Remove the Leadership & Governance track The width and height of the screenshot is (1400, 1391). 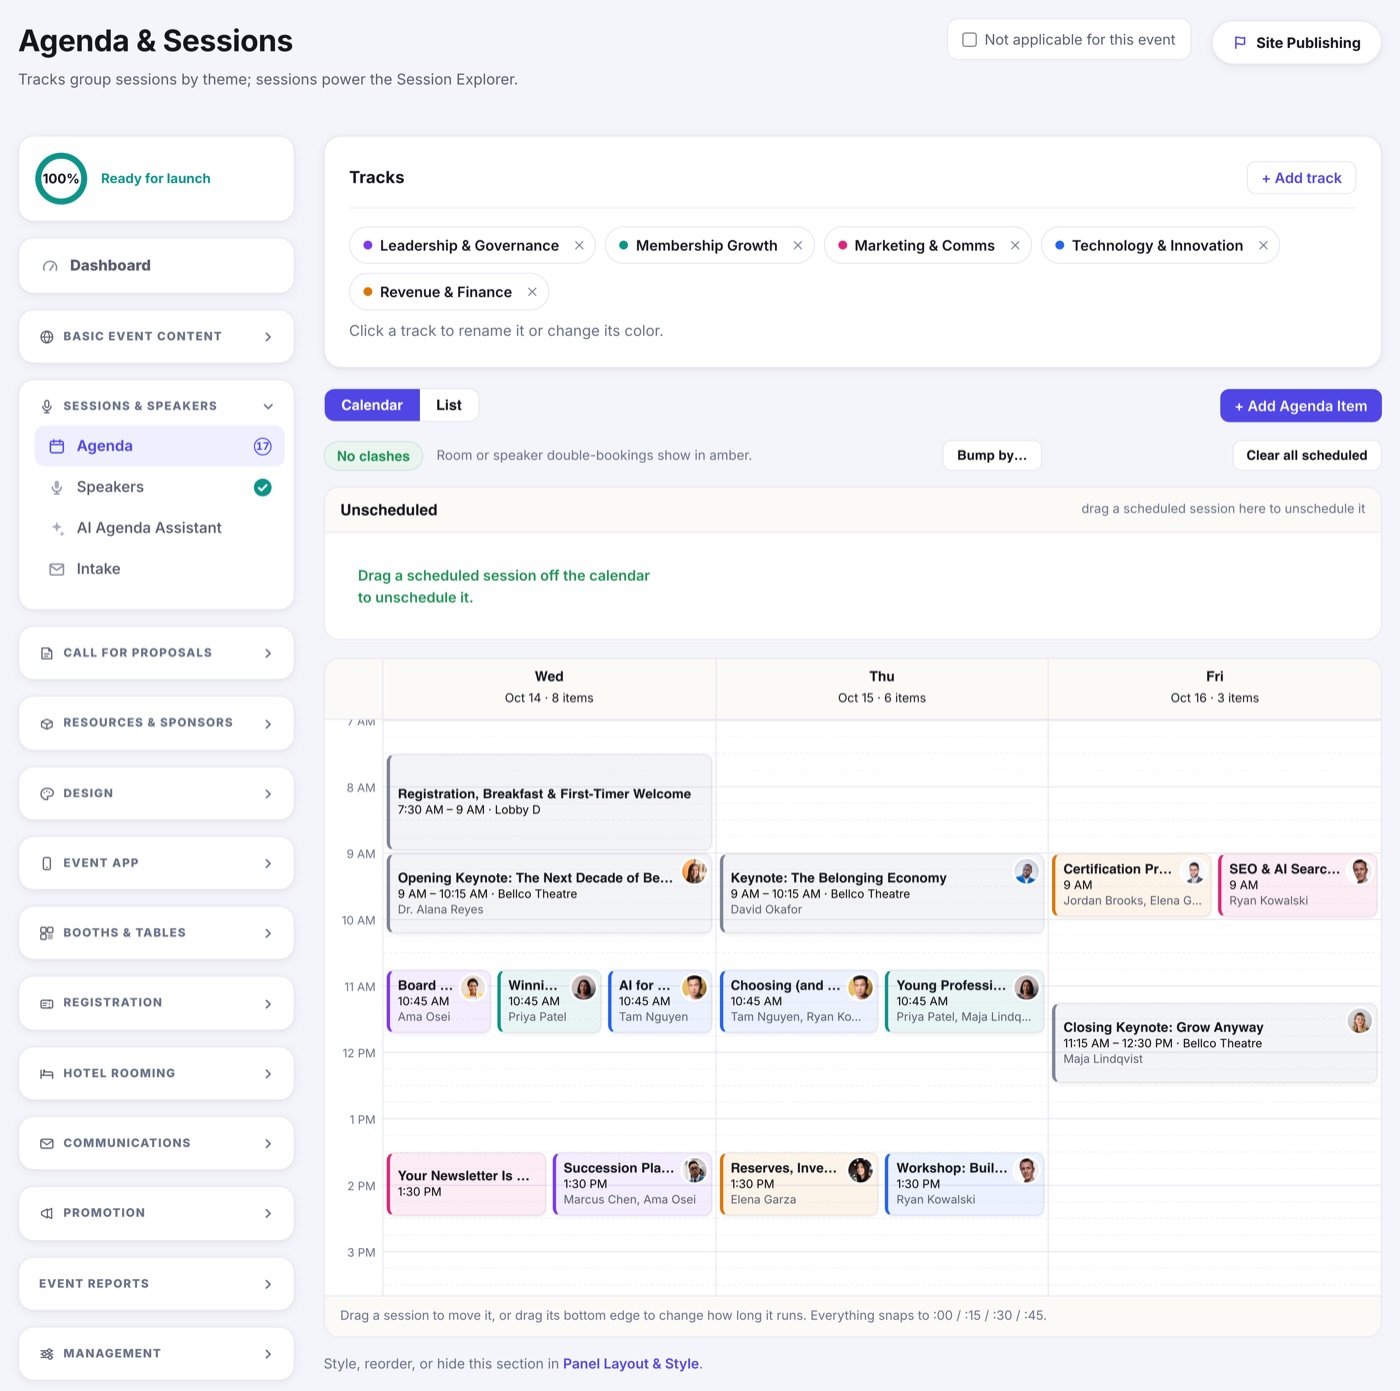pos(579,246)
